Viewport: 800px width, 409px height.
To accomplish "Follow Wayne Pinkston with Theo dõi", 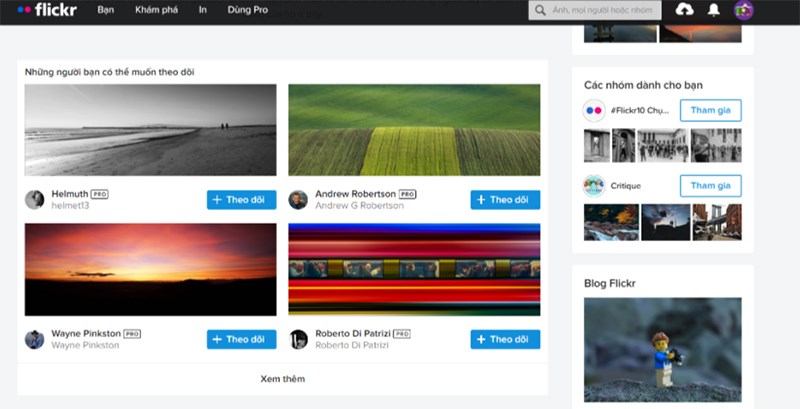I will (x=241, y=340).
